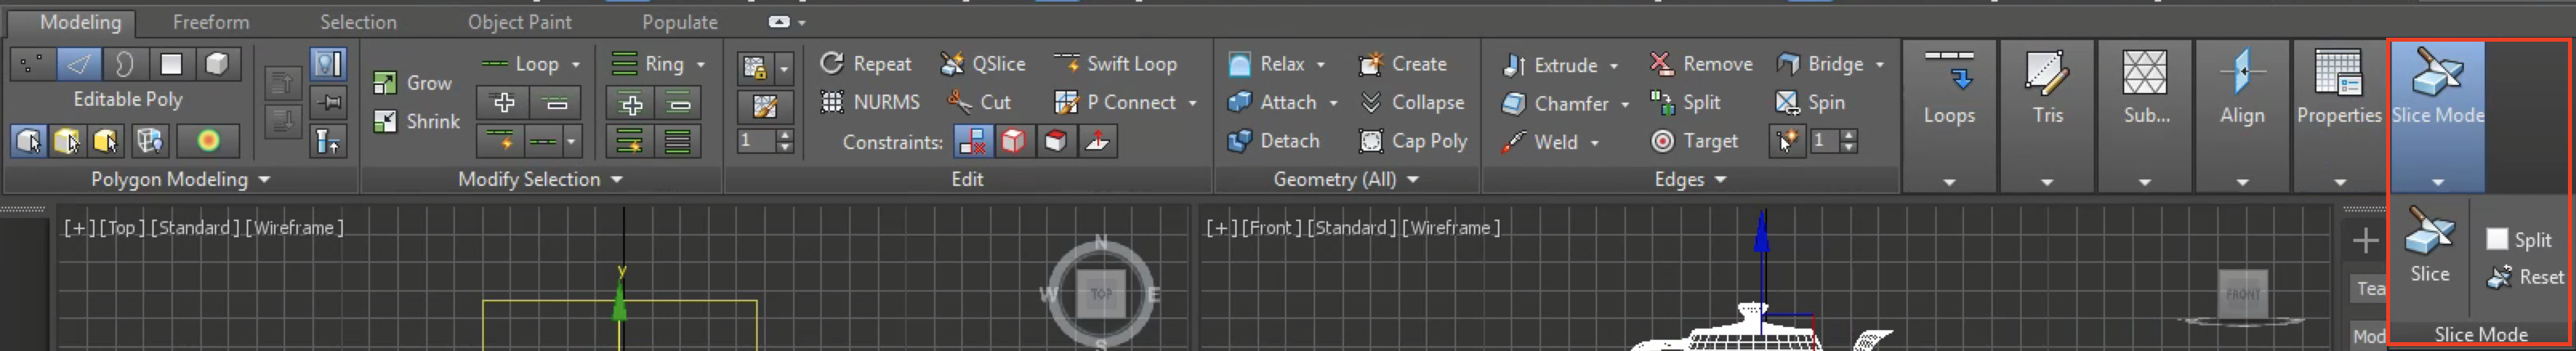
Task: Activate the QSlice tool
Action: click(983, 64)
